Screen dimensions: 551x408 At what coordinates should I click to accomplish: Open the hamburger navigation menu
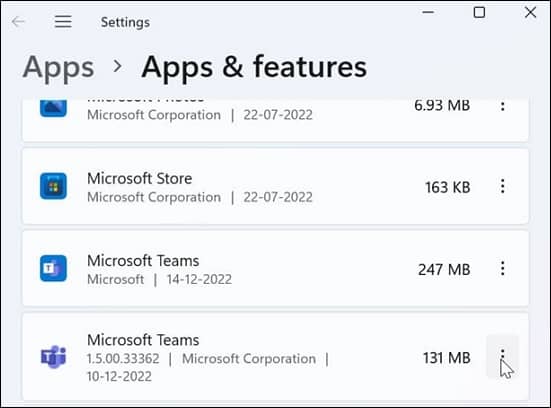coord(63,22)
